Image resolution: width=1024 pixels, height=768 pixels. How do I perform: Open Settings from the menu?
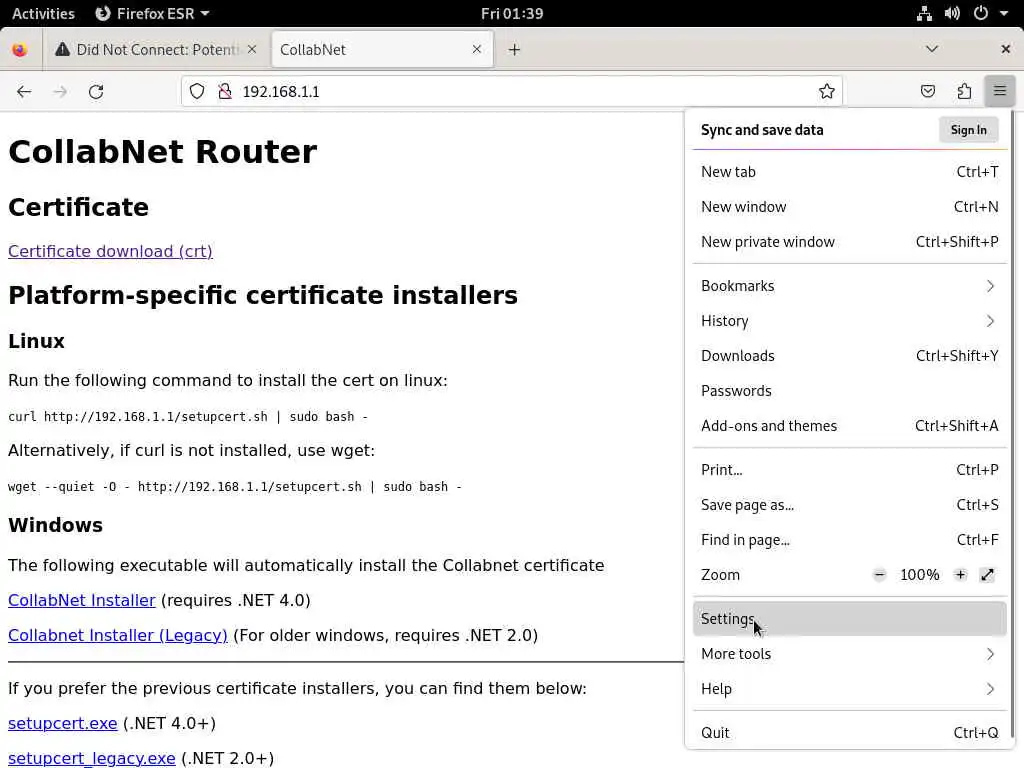tap(849, 618)
